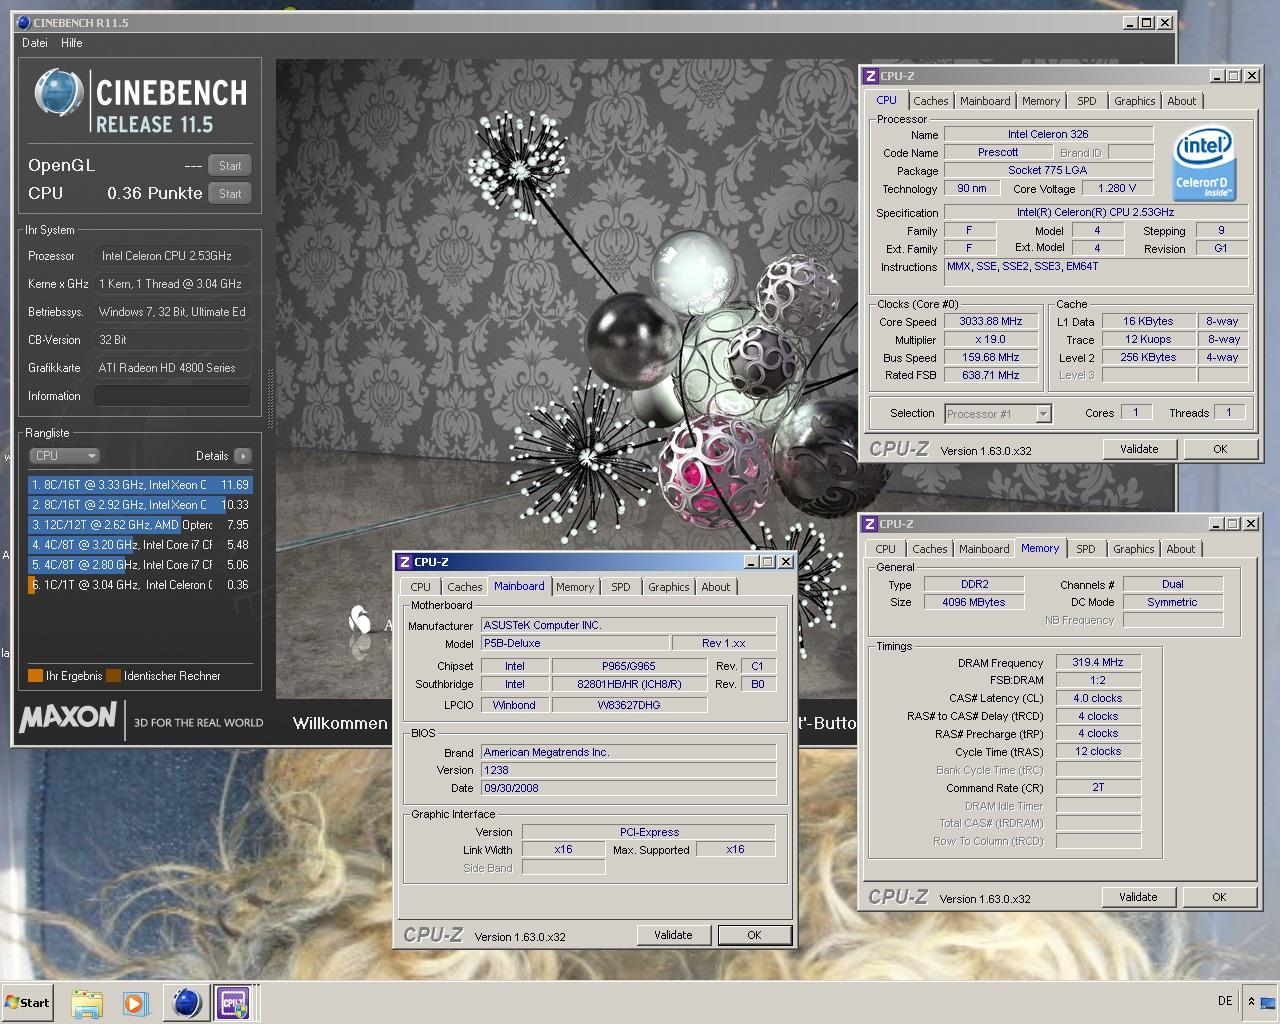Start the CPU benchmark

pyautogui.click(x=230, y=194)
